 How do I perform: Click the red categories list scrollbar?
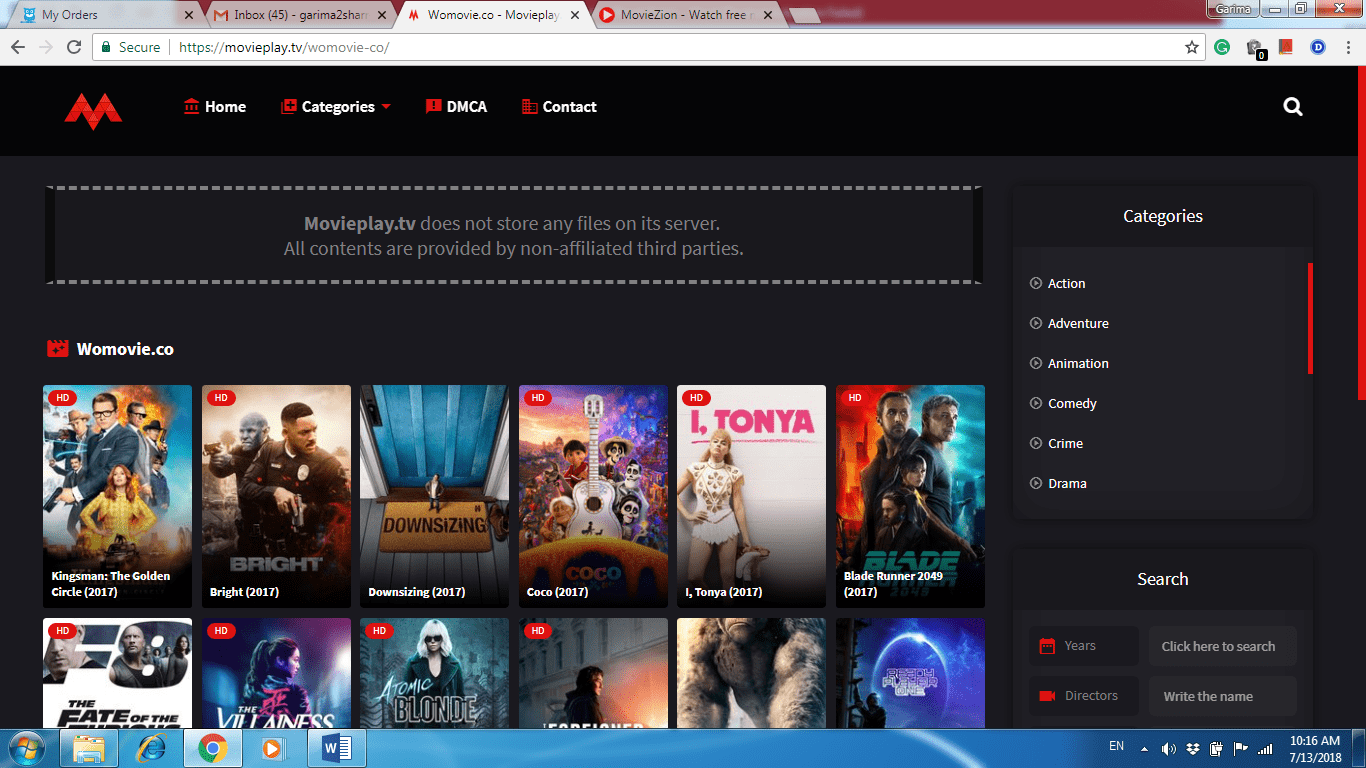point(1310,318)
